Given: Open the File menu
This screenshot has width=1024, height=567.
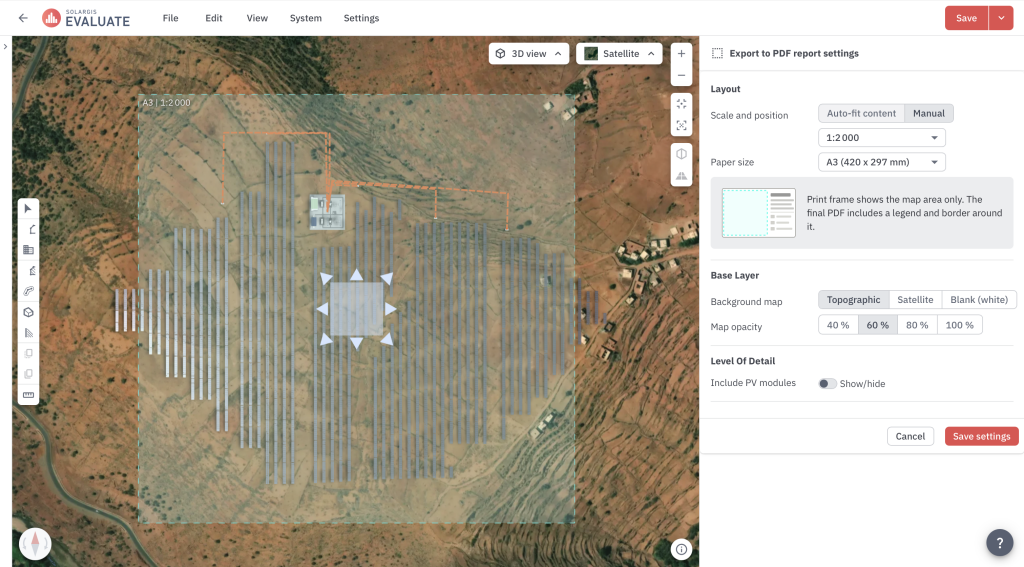Looking at the screenshot, I should click(x=170, y=18).
